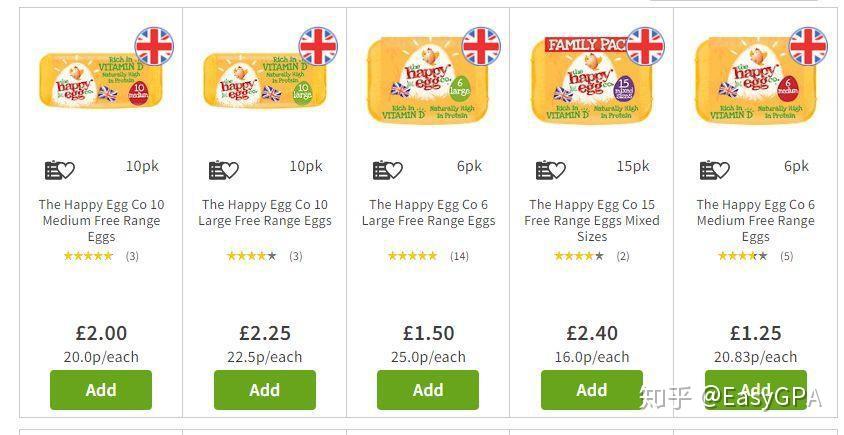
Task: View star rating reviews for 6 Large eggs
Action: pyautogui.click(x=428, y=256)
